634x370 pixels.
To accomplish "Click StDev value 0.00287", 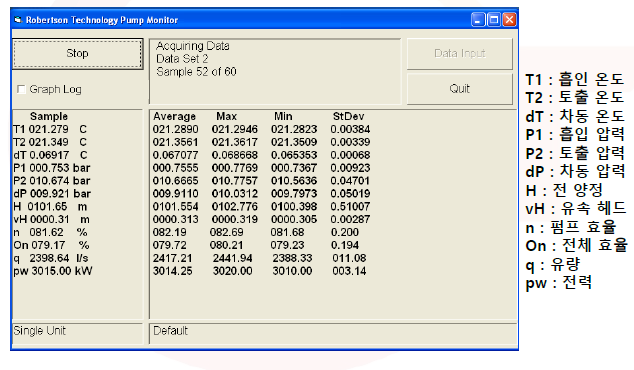I will [350, 220].
